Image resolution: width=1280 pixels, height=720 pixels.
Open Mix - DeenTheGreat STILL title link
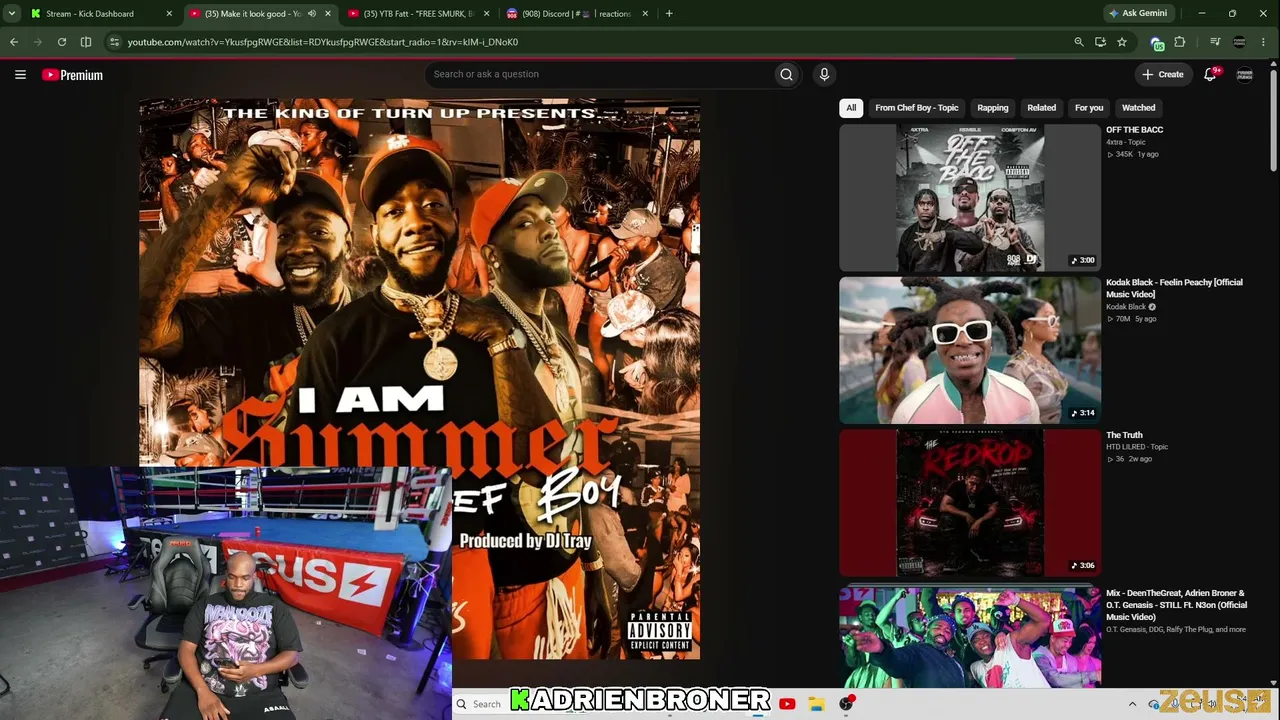(x=1176, y=605)
